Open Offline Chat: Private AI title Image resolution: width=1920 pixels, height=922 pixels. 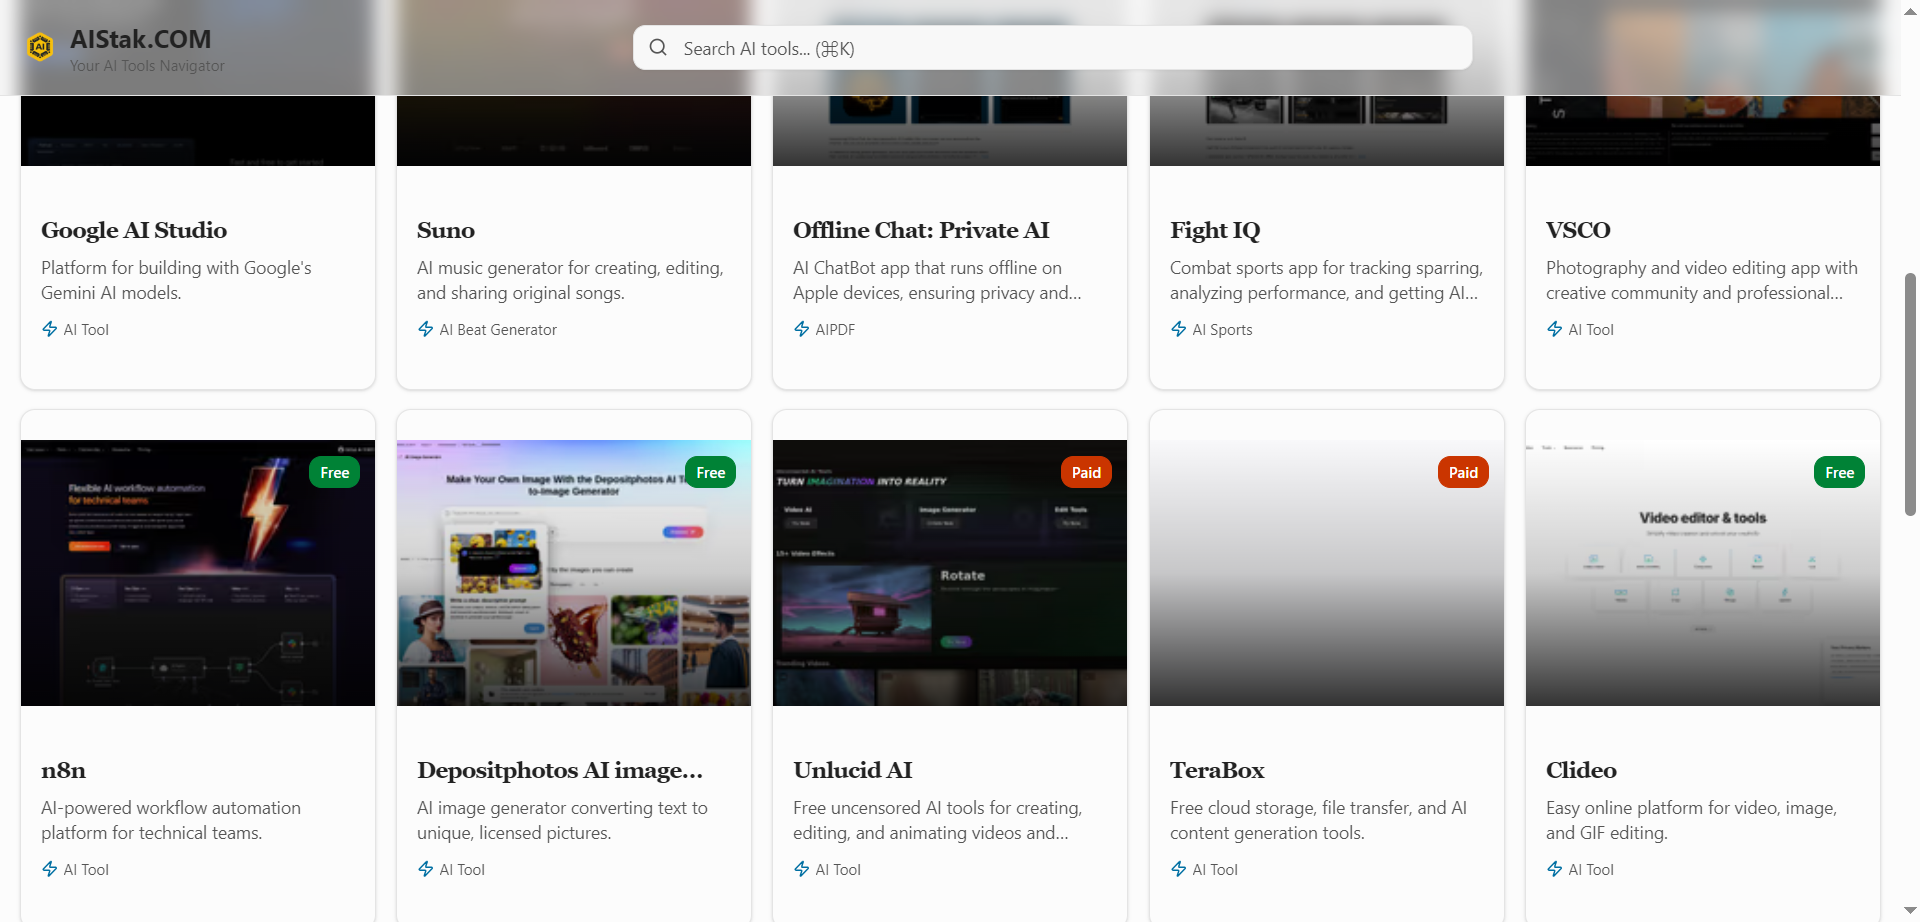tap(921, 230)
